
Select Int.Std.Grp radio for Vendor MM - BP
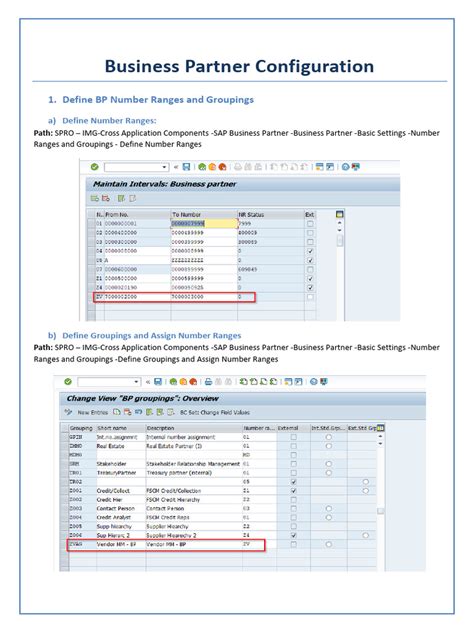329,545
